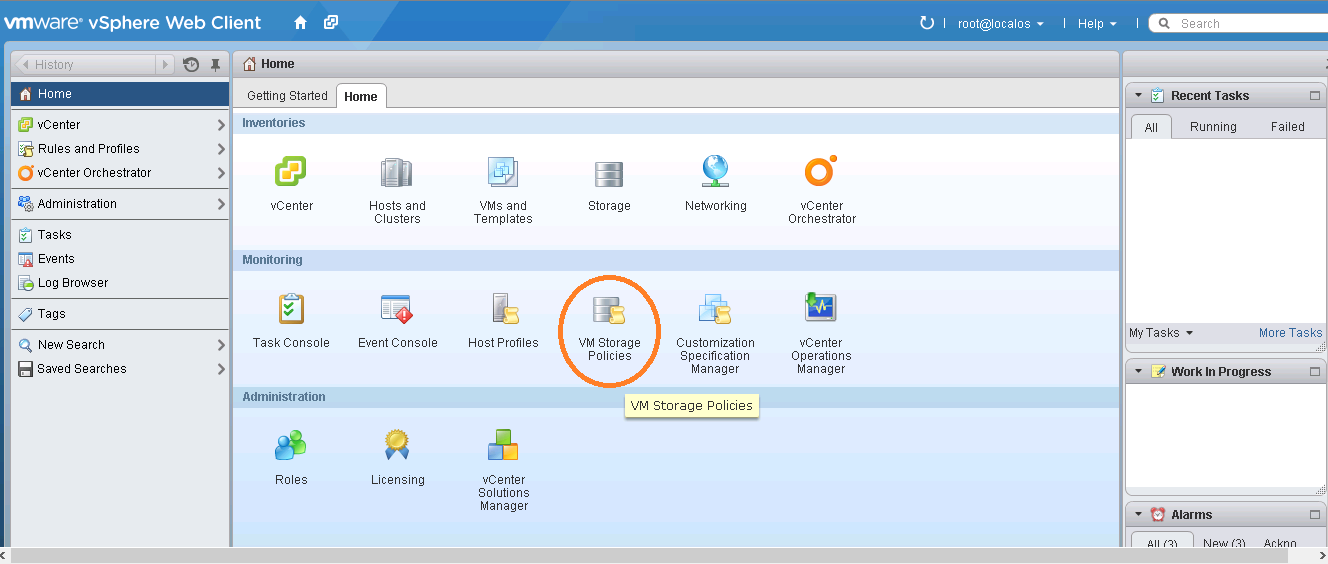Image resolution: width=1328 pixels, height=564 pixels.
Task: Click the linked-windows icon beside the home icon
Action: (331, 22)
